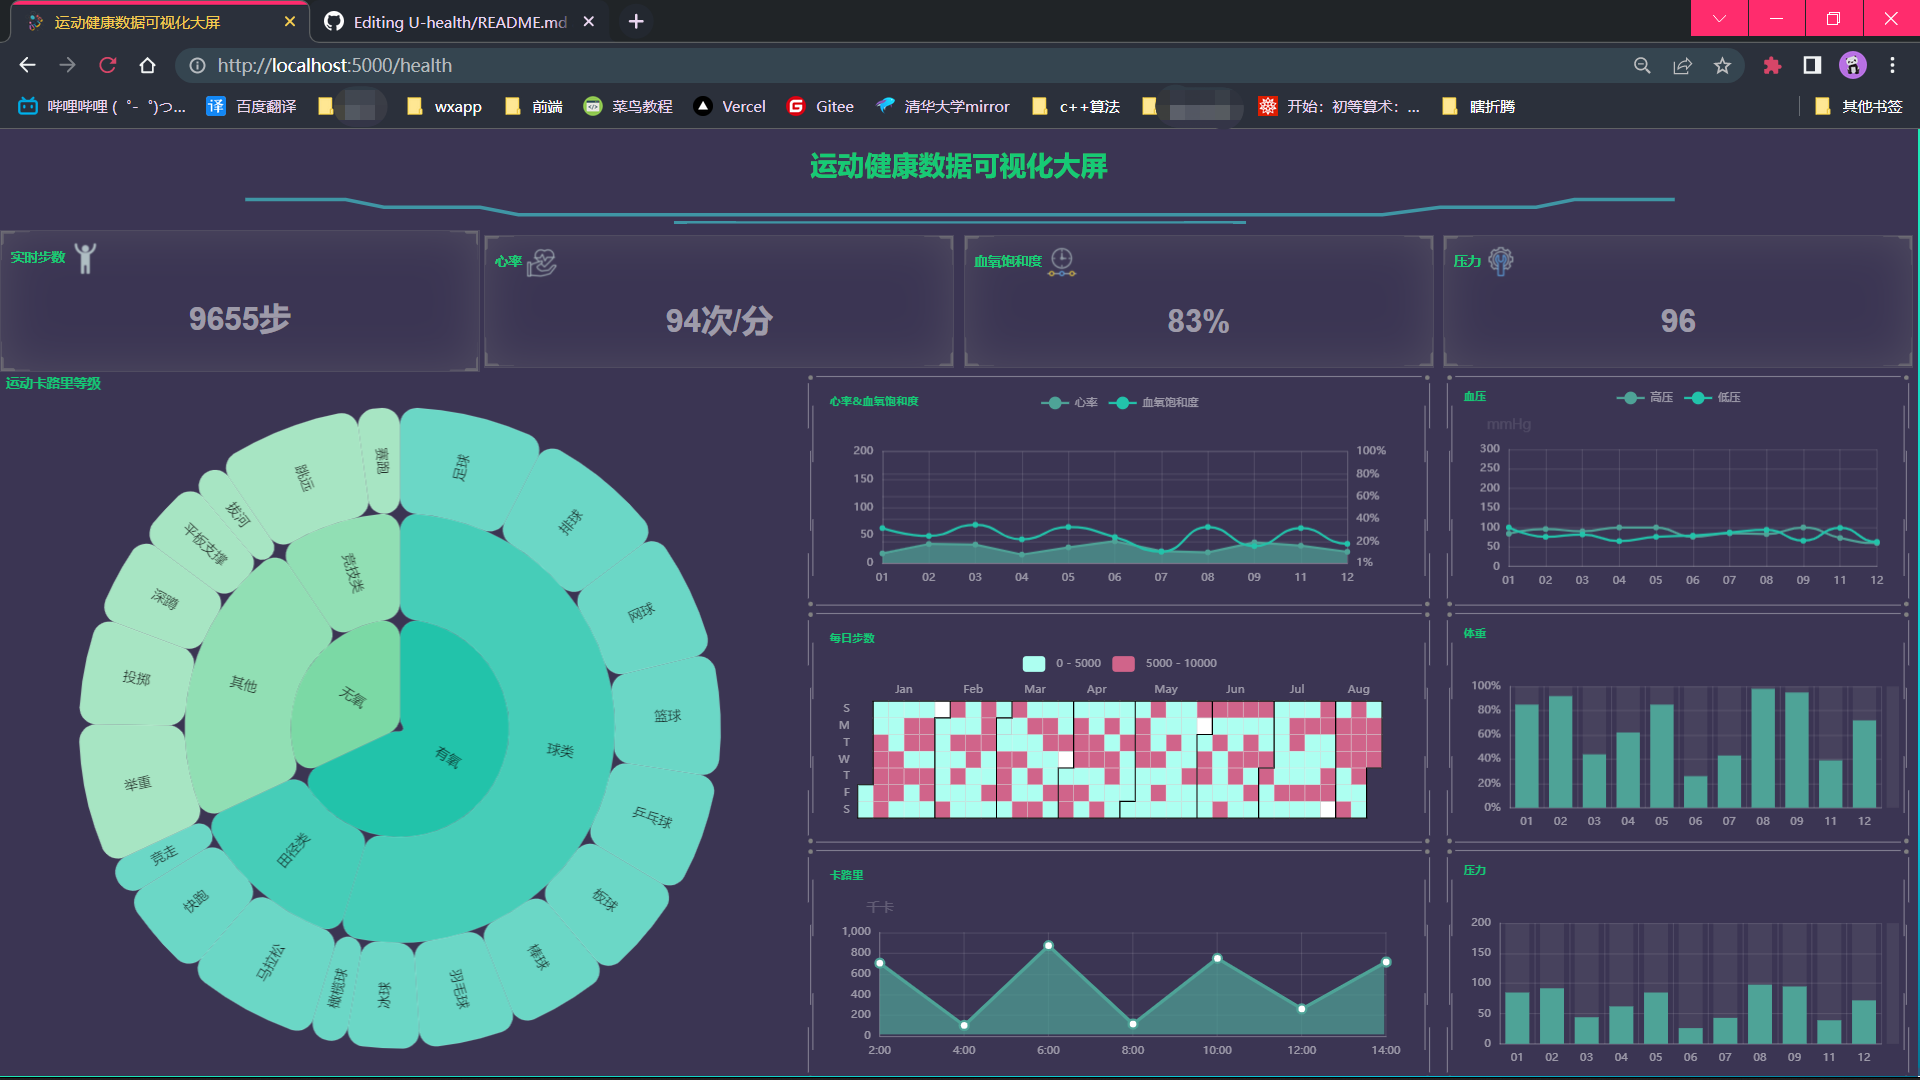Click the pink extension icon near the address bar
Viewport: 1920px width, 1080px height.
[1772, 65]
